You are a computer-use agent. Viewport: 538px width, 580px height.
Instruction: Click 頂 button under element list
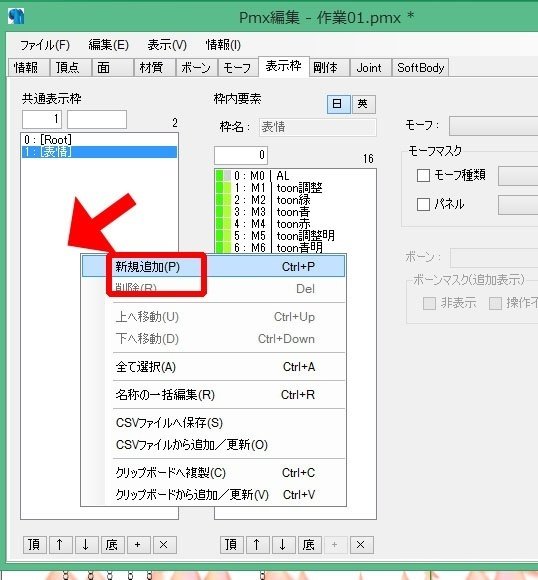point(231,544)
